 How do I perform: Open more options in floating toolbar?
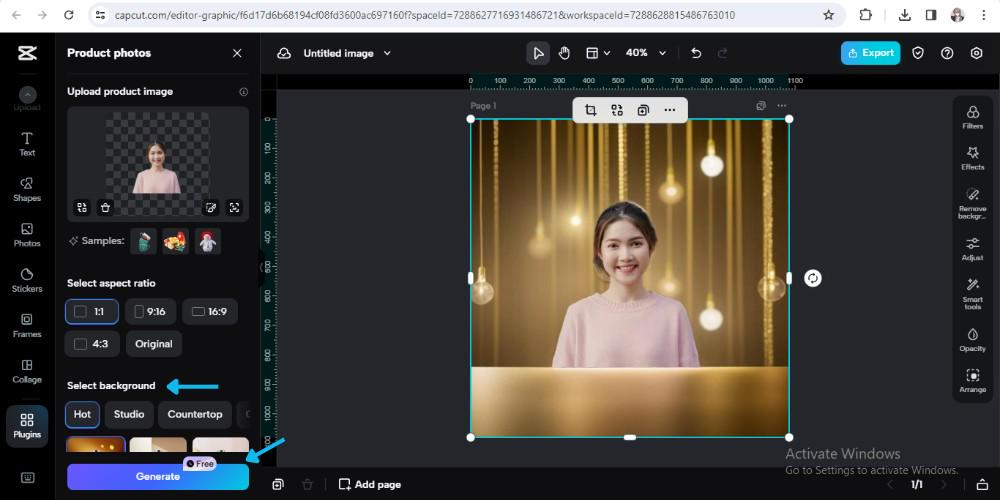point(670,110)
